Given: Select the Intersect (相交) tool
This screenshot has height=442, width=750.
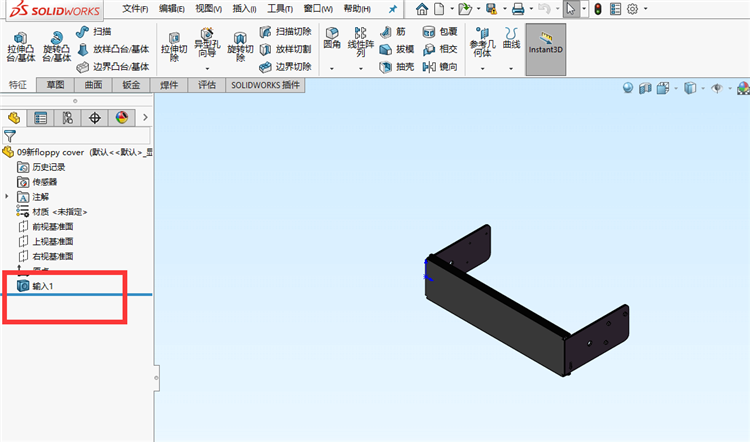Looking at the screenshot, I should (x=440, y=49).
